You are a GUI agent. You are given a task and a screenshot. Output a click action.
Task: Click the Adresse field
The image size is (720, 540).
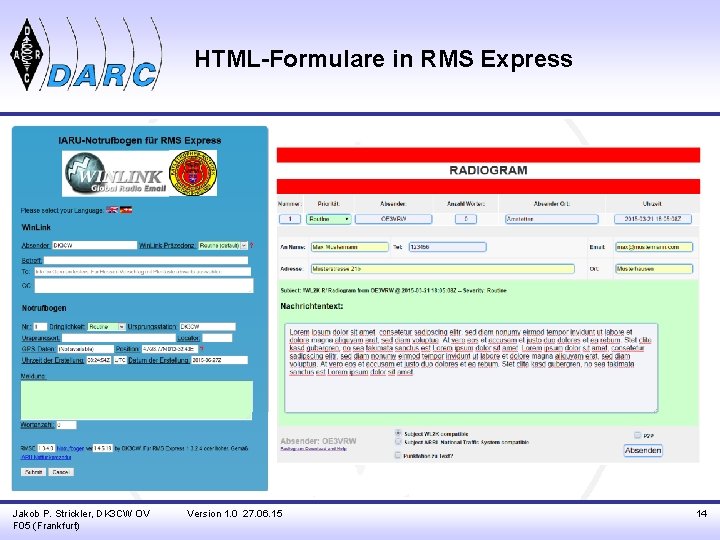[x=443, y=269]
